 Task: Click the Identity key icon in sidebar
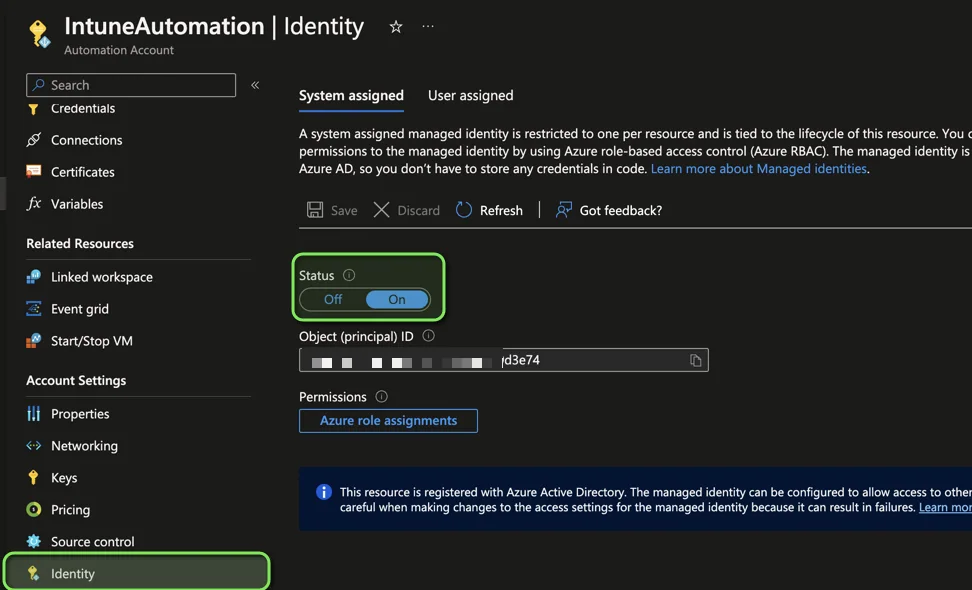33,573
